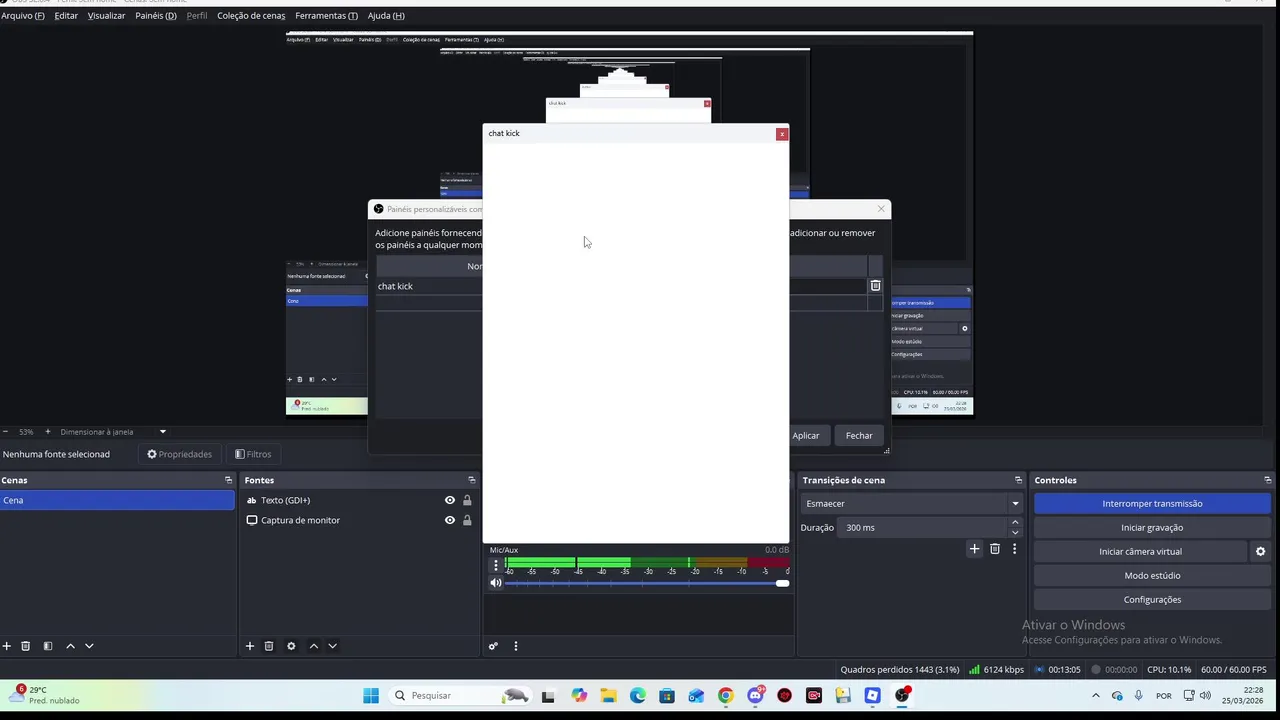Click Iniciar câmera virtual button
The width and height of the screenshot is (1280, 720).
[1140, 552]
